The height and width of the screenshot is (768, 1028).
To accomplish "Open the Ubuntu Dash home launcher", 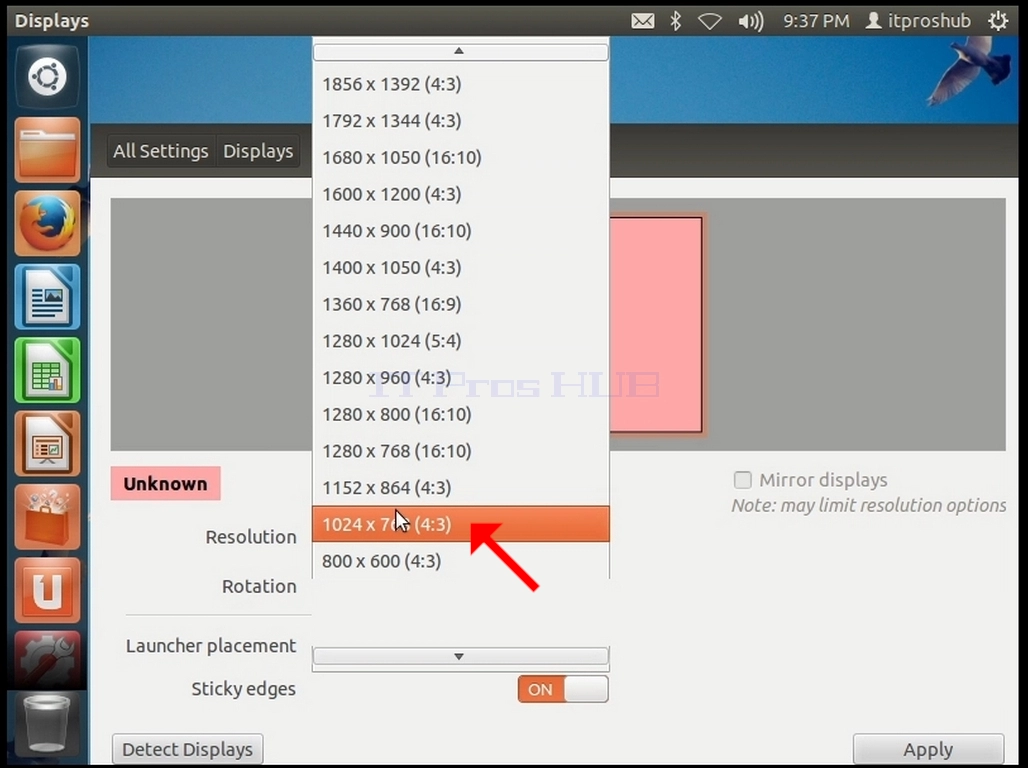I will pos(47,77).
